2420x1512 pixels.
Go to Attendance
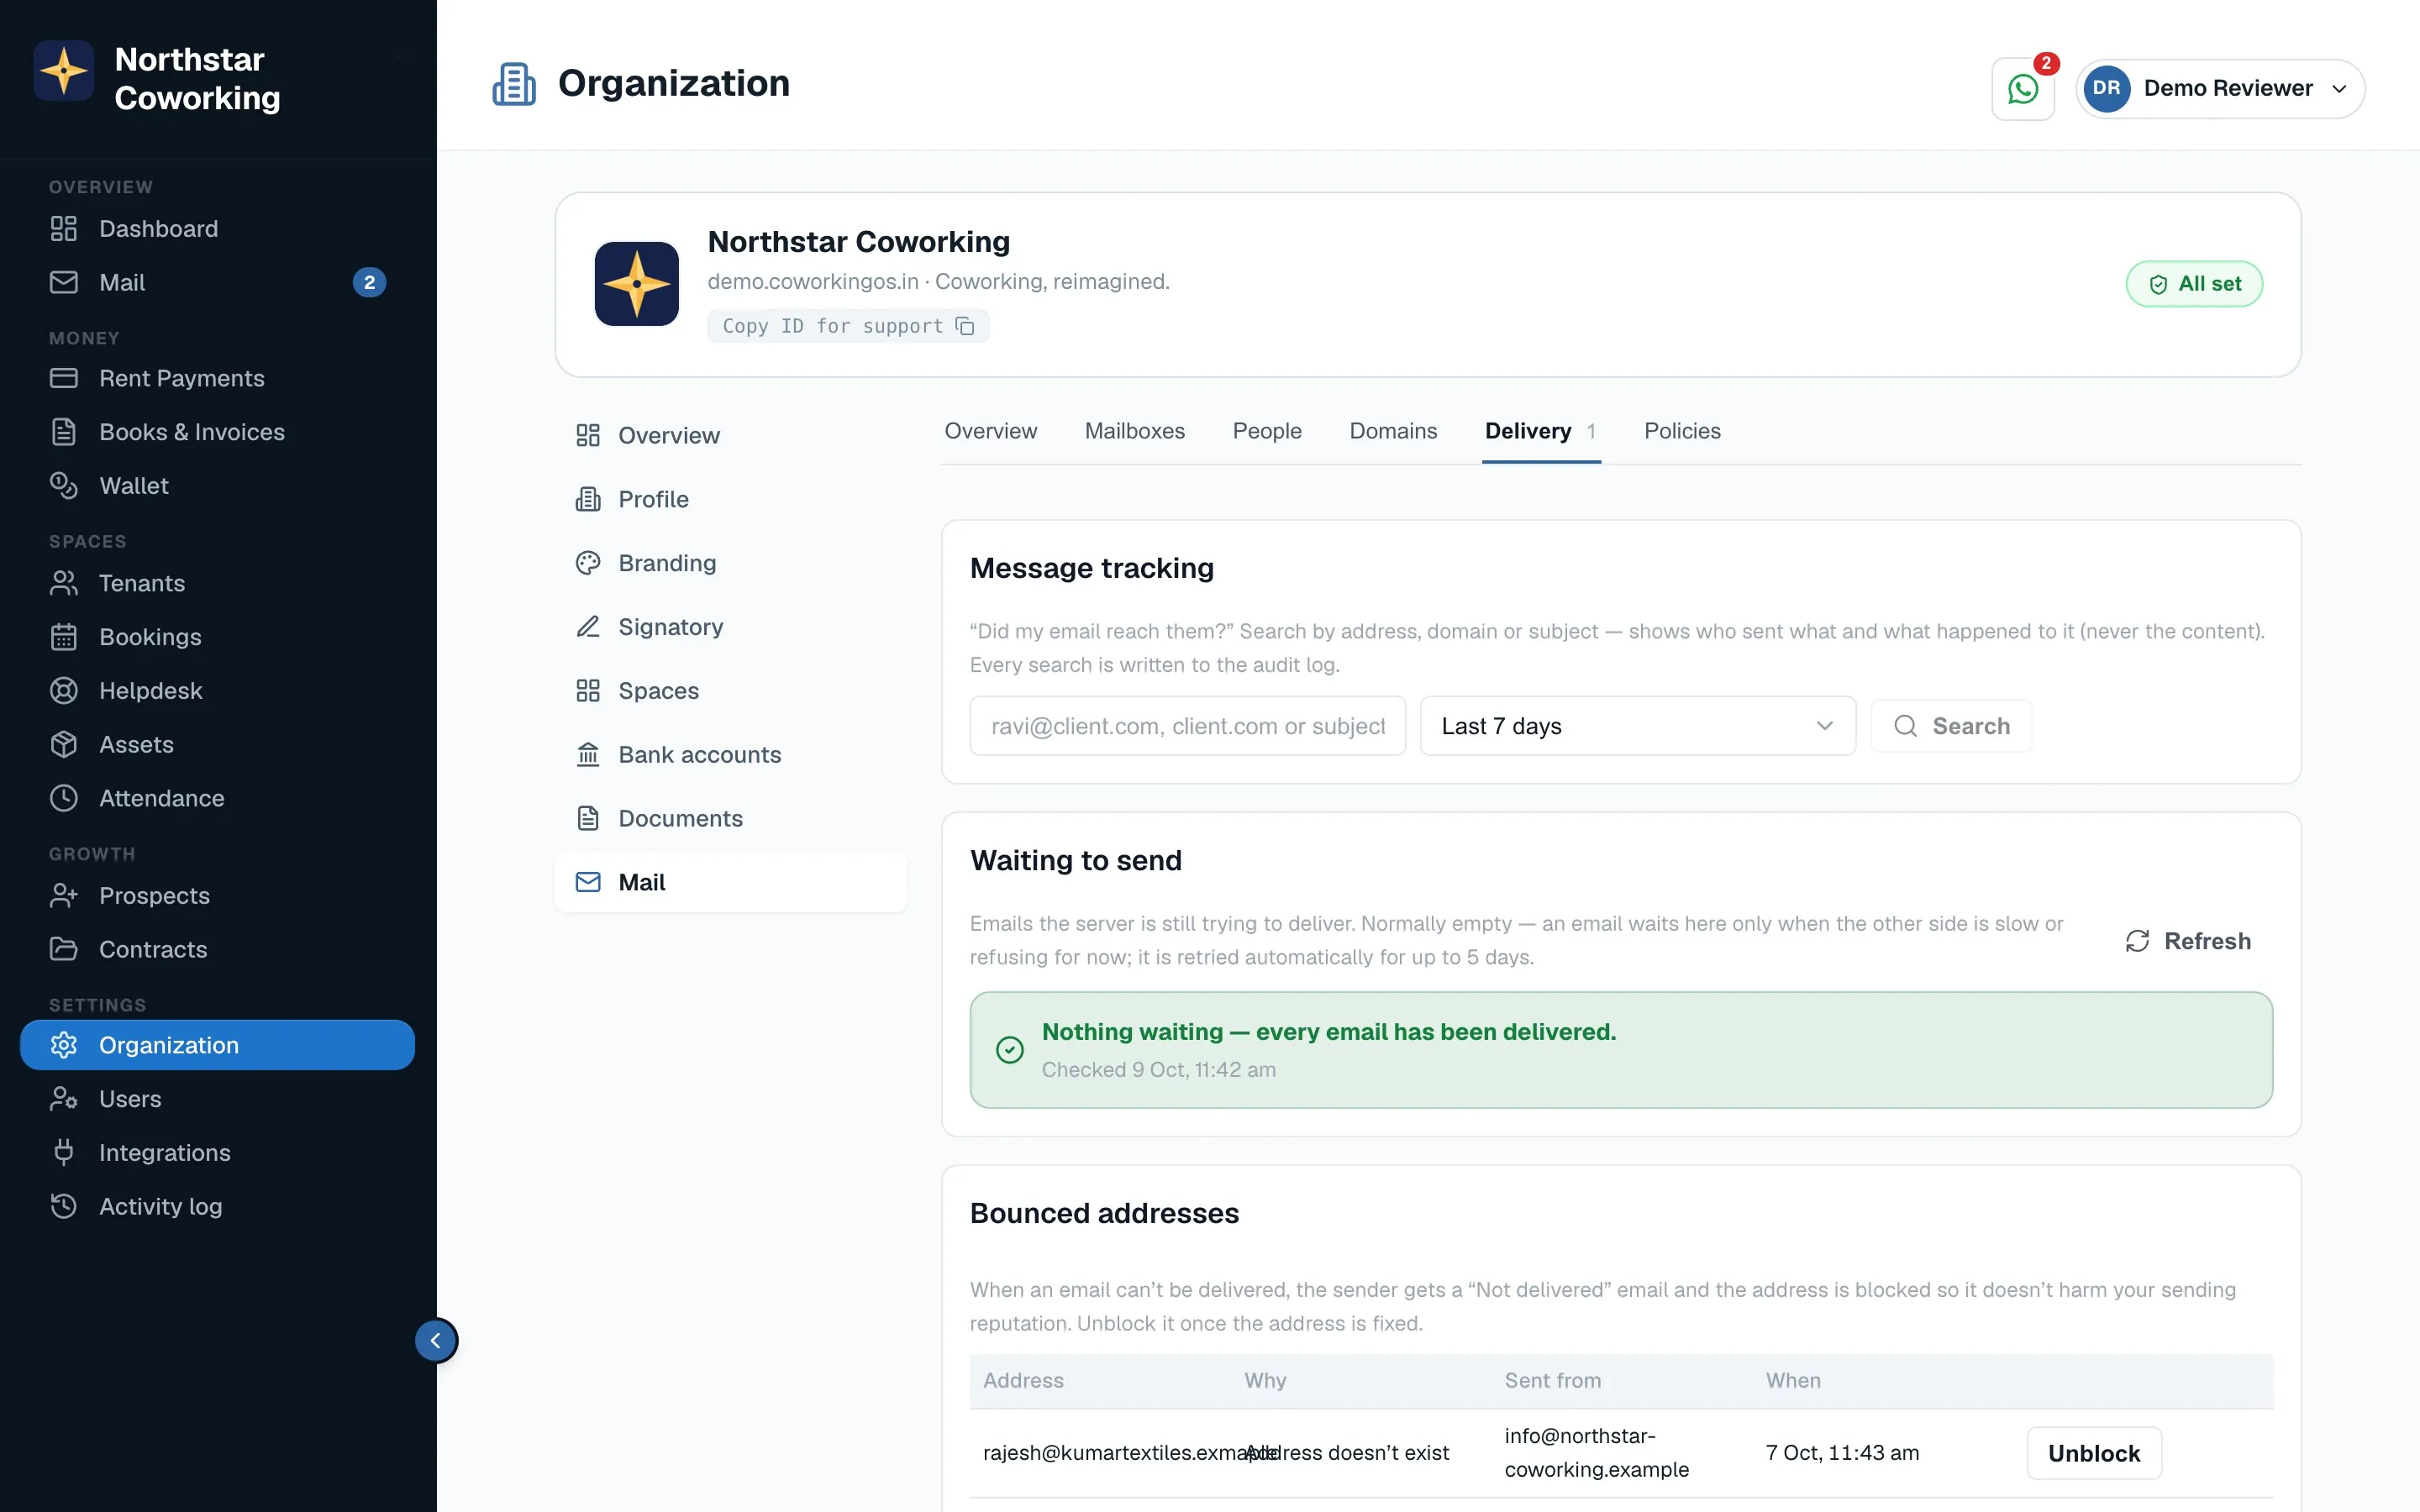click(x=217, y=798)
